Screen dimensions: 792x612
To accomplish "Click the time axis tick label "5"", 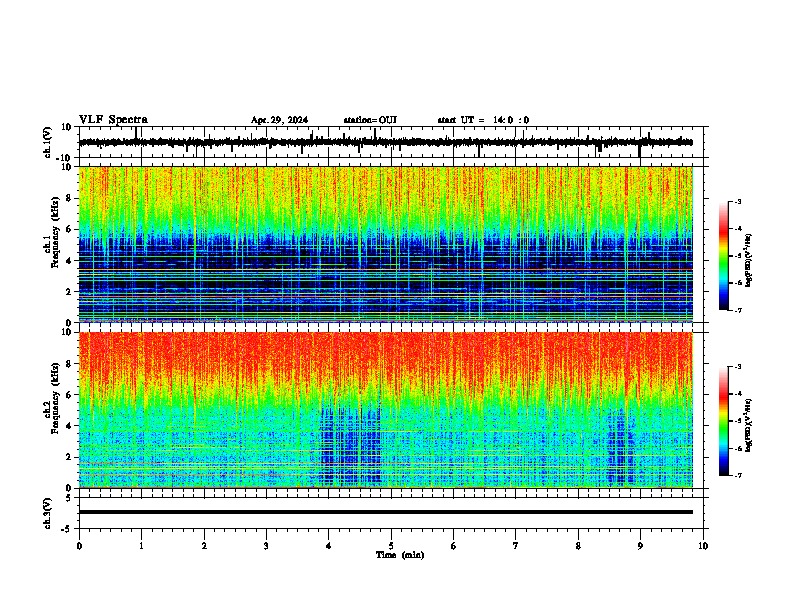I will point(391,546).
